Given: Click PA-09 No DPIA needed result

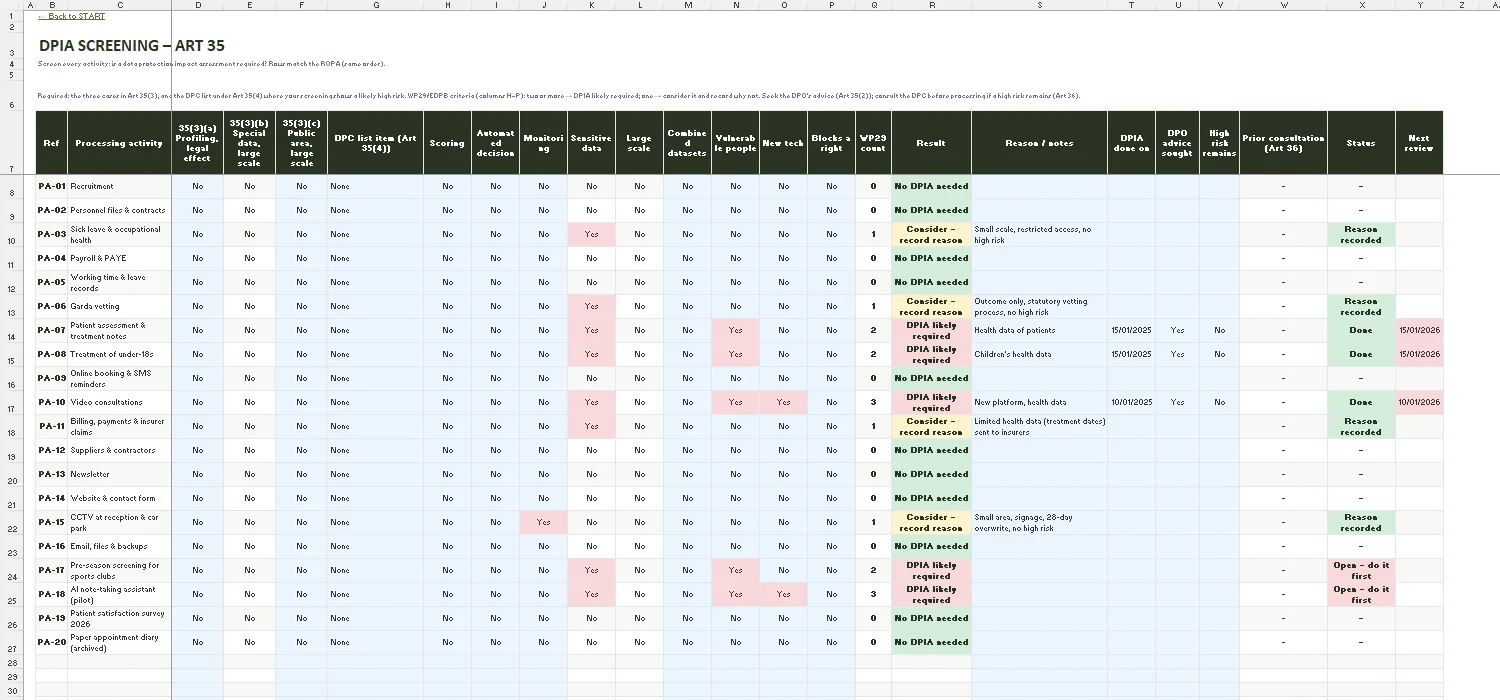Looking at the screenshot, I should [932, 379].
